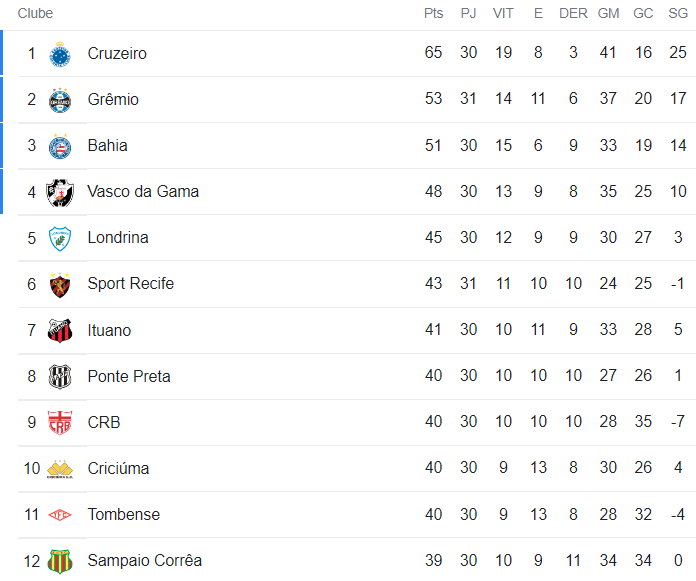Open the Cruzeiro team name link
Screen dimensions: 696x581
pyautogui.click(x=117, y=54)
